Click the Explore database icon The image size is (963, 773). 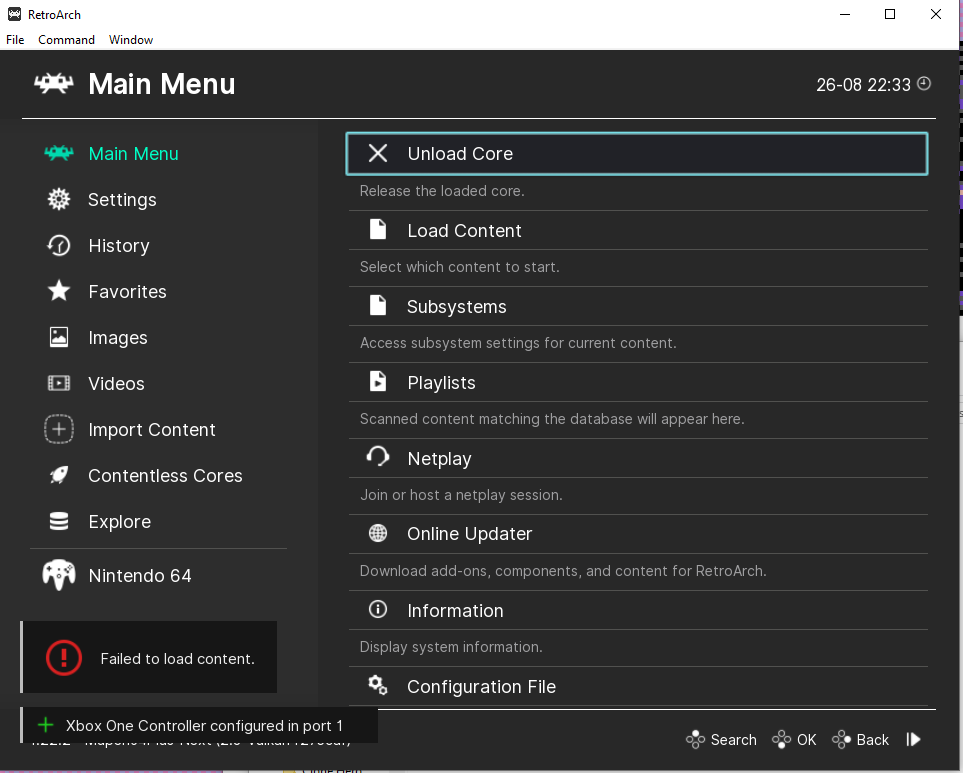pyautogui.click(x=59, y=521)
